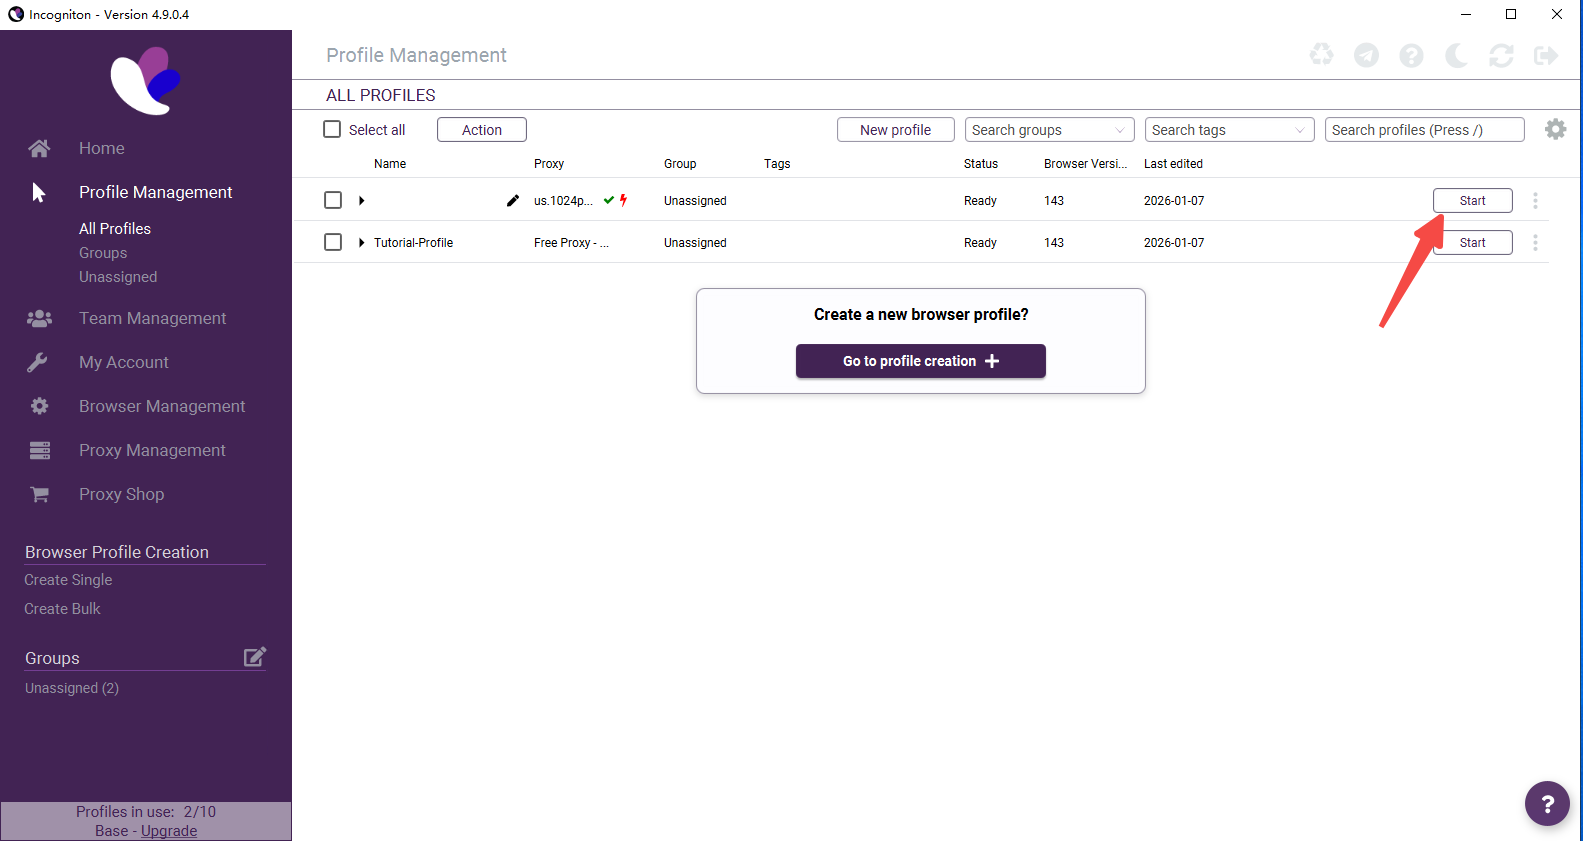This screenshot has height=841, width=1583.
Task: Click the Search profiles input field
Action: point(1424,130)
